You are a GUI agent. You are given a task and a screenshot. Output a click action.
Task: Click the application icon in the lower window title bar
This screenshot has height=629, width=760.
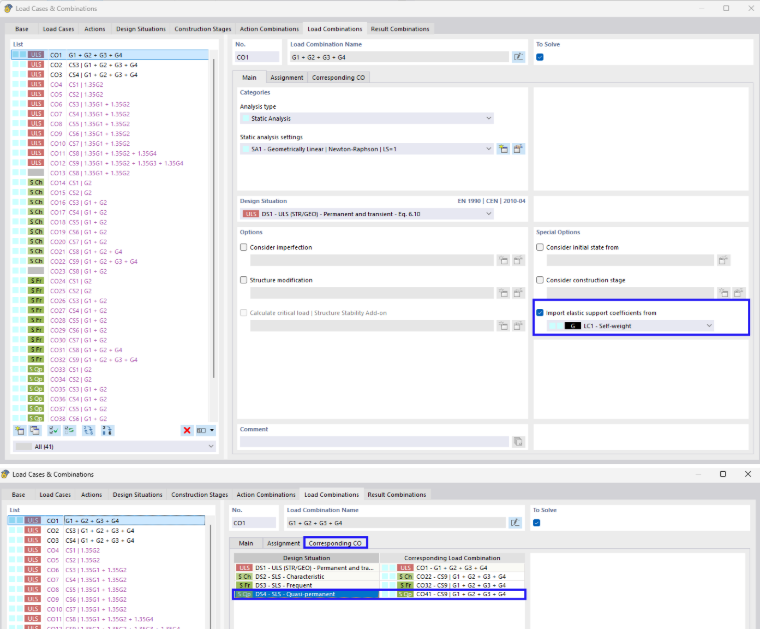pyautogui.click(x=5, y=474)
